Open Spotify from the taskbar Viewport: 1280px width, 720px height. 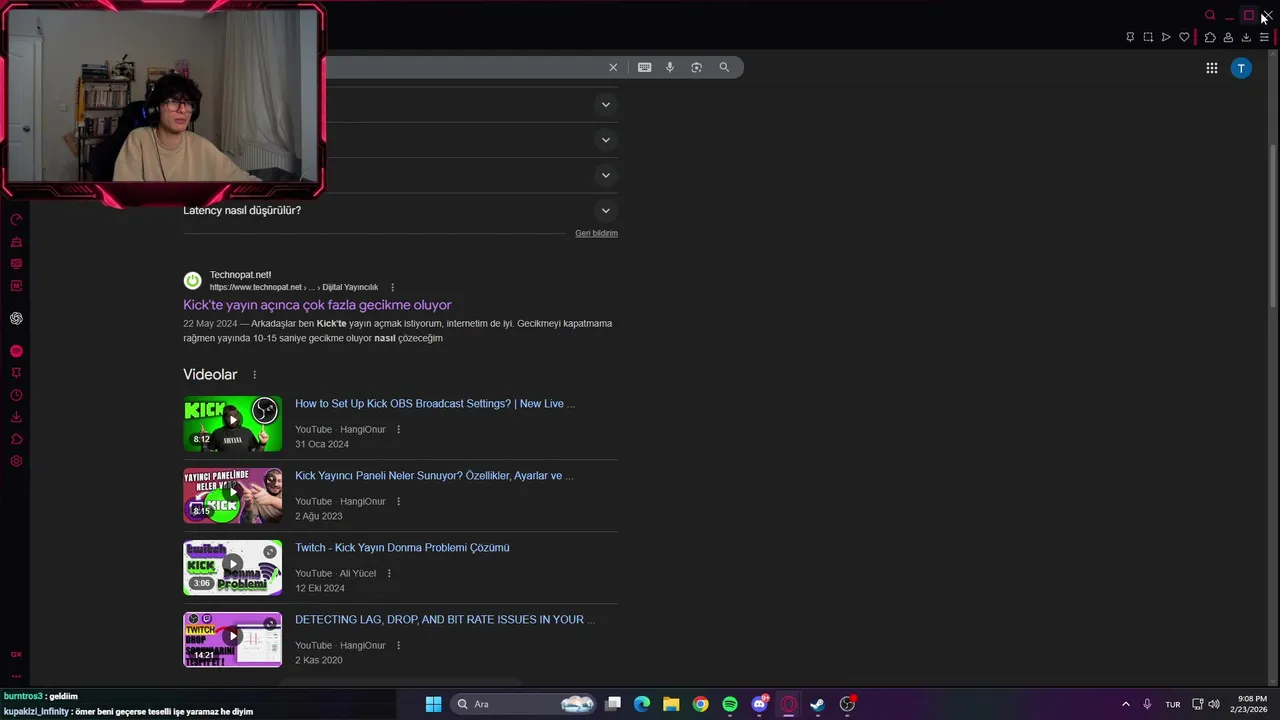click(x=730, y=704)
